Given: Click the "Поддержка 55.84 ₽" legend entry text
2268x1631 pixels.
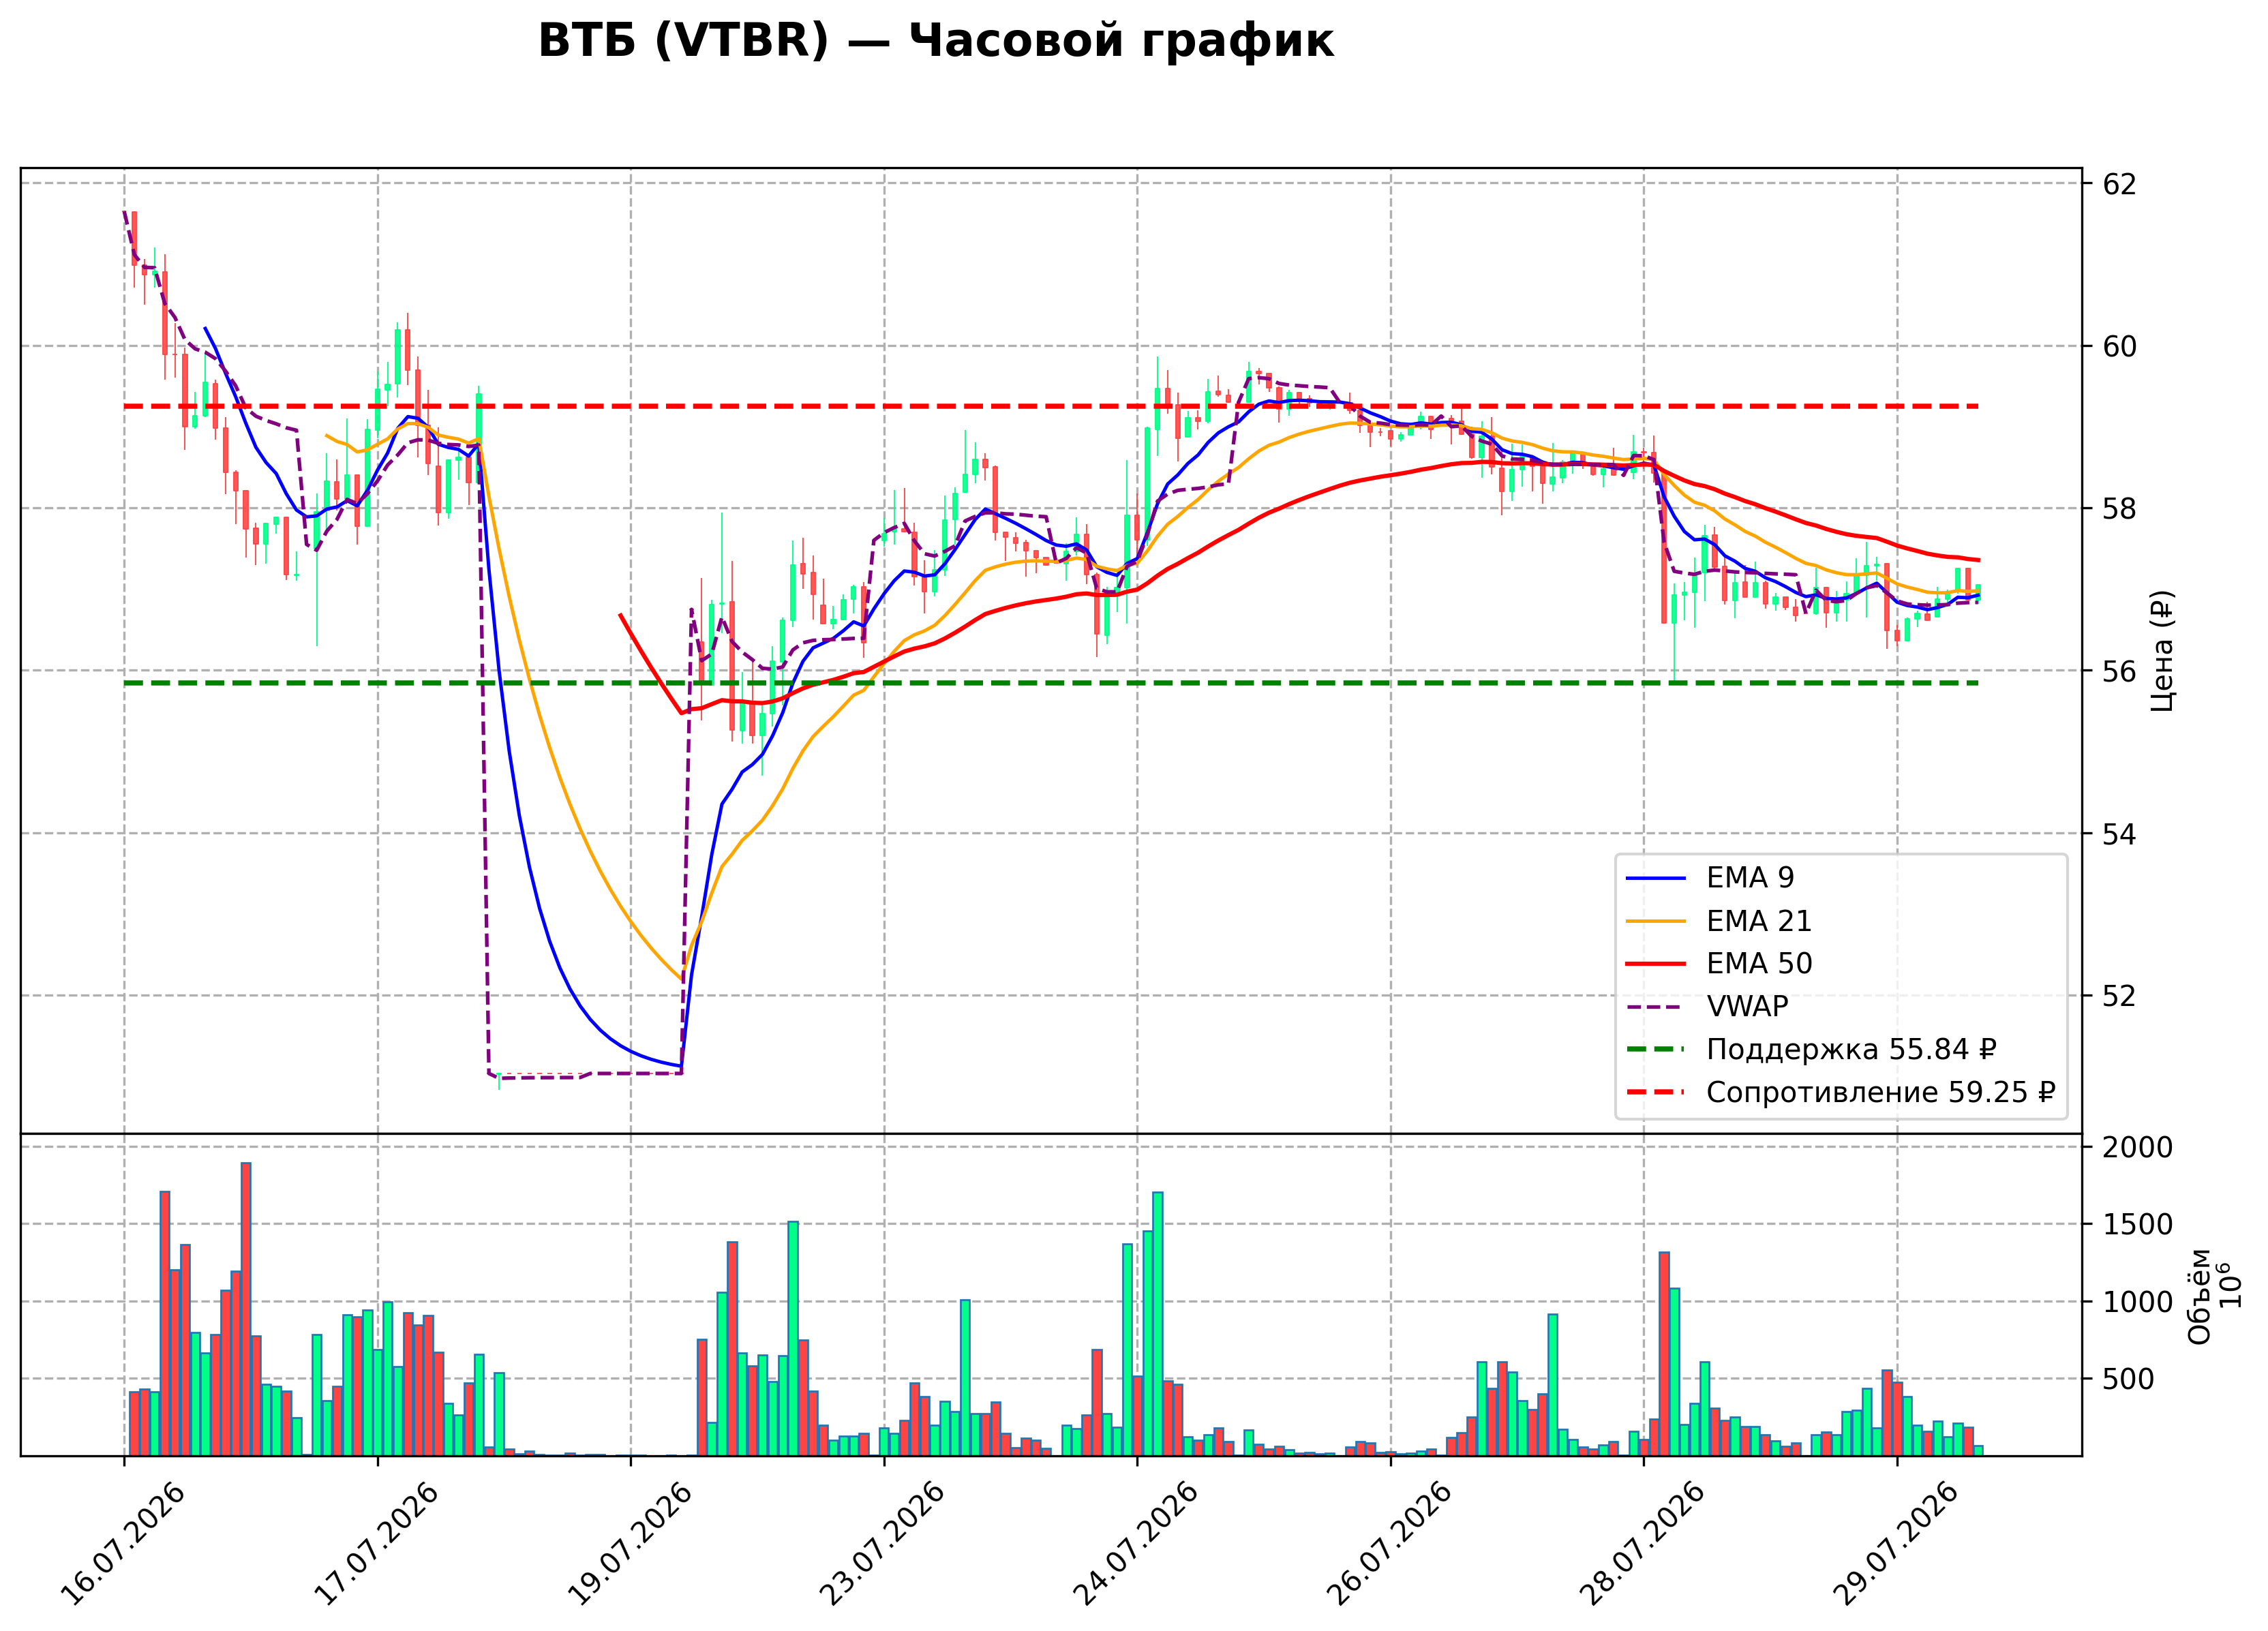Looking at the screenshot, I should click(1851, 1050).
